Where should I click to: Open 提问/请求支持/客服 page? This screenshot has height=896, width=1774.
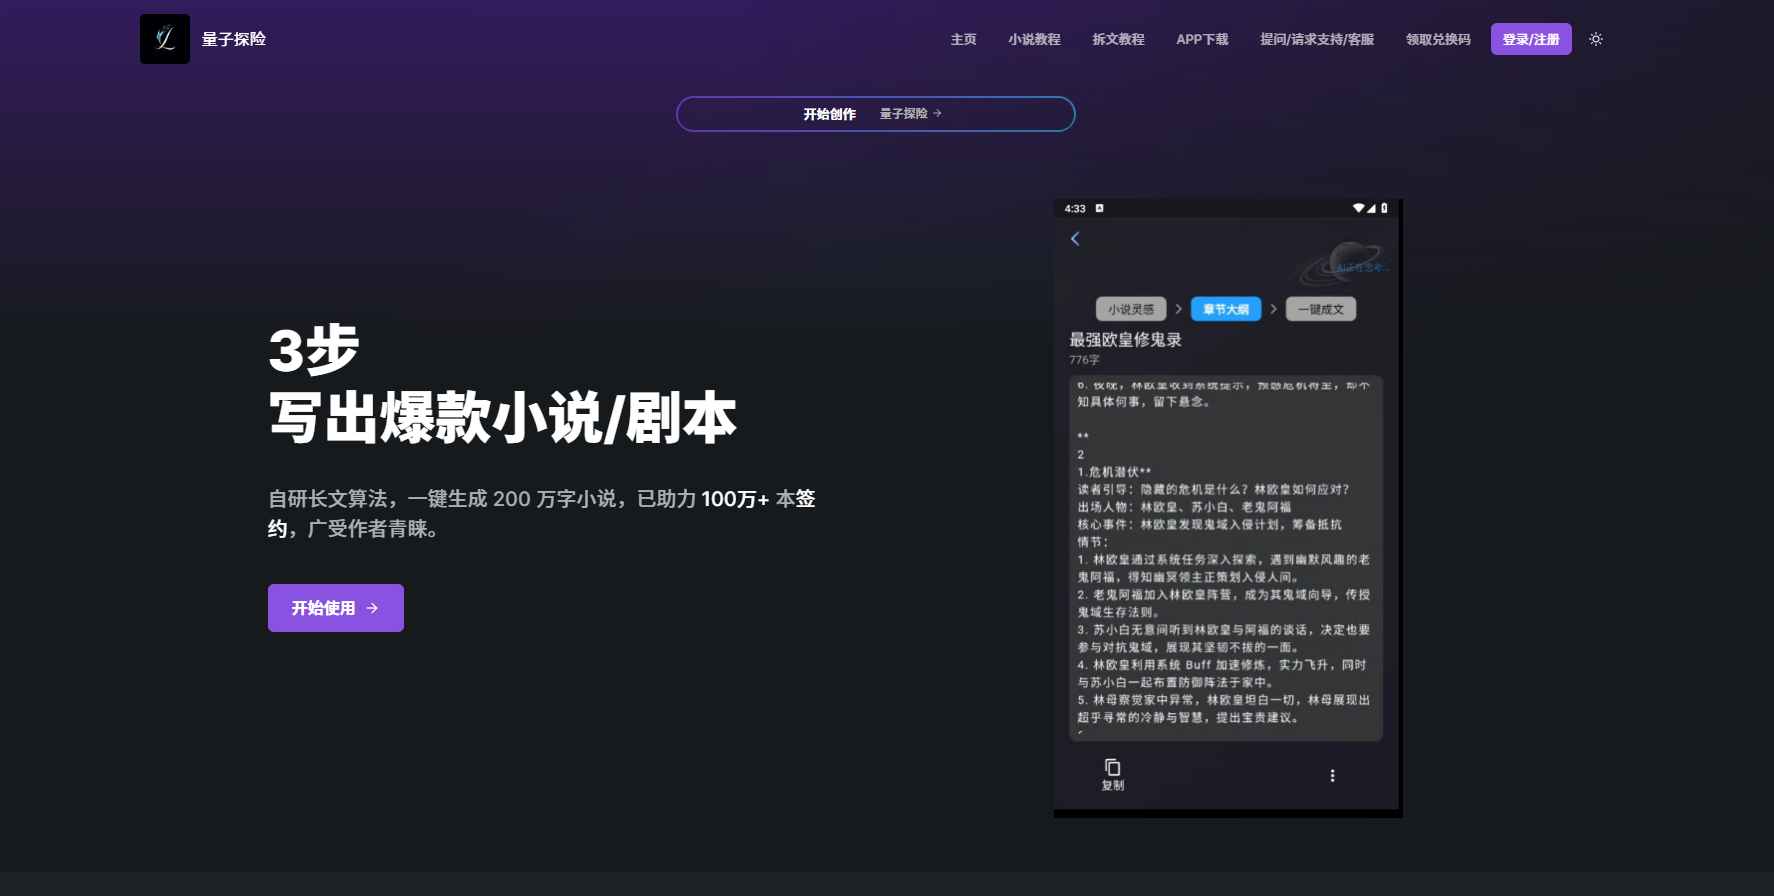1317,39
